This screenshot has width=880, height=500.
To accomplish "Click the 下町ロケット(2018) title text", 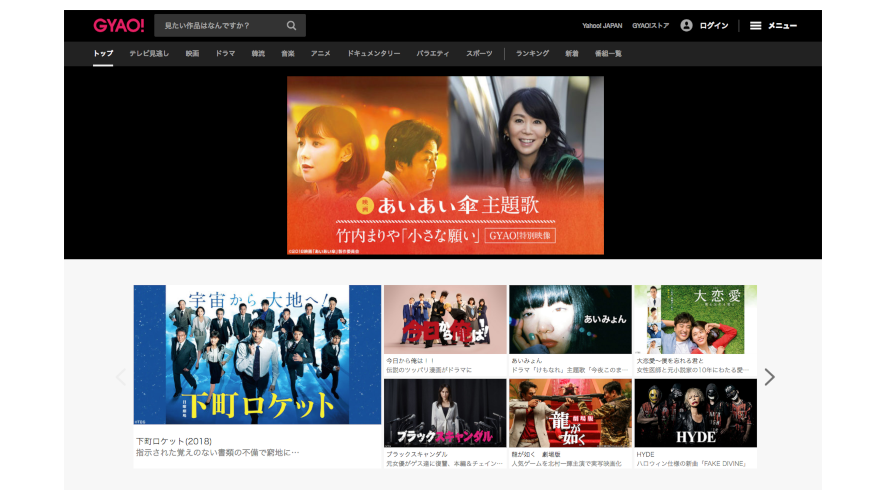I will tap(174, 442).
